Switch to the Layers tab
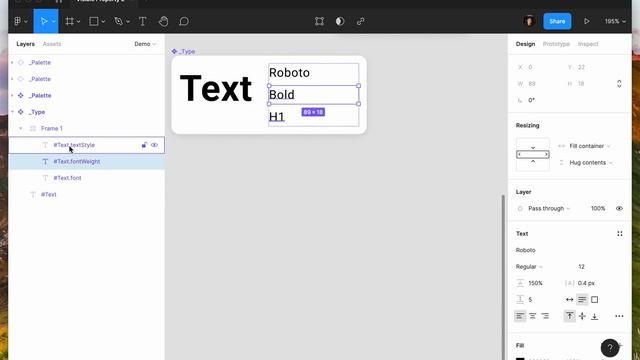 click(25, 44)
